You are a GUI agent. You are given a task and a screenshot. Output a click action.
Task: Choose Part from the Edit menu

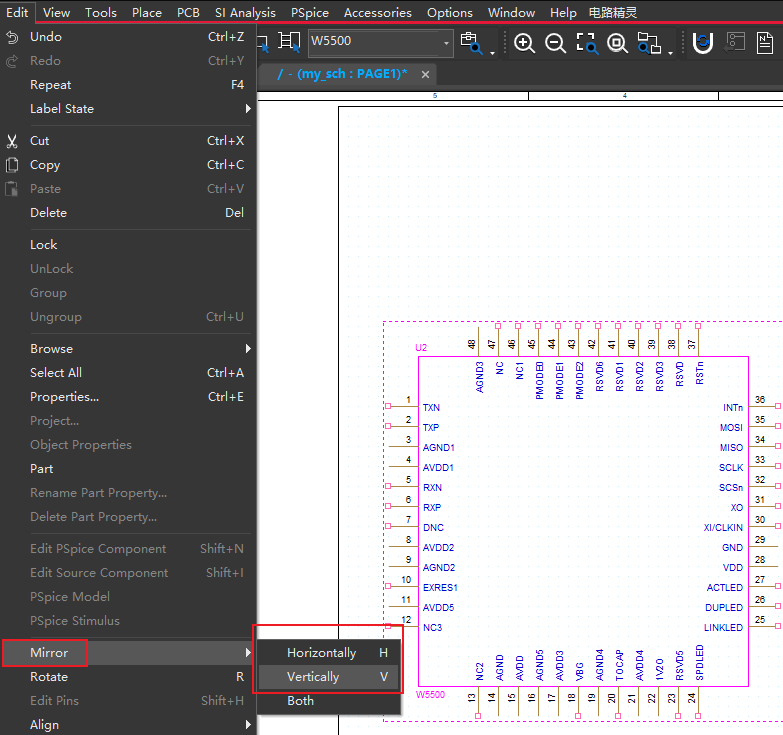click(x=128, y=469)
